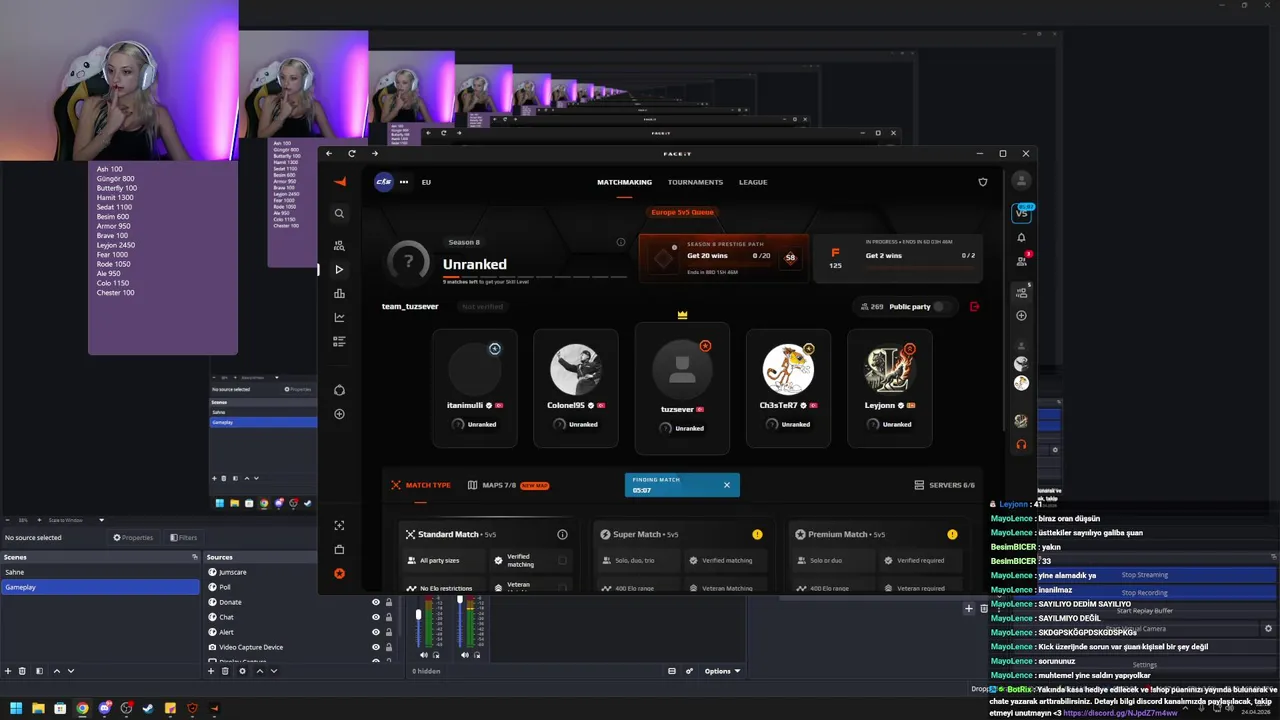Open the shop bag icon in FACEIT sidebar
The image size is (1280, 720).
pyautogui.click(x=340, y=549)
